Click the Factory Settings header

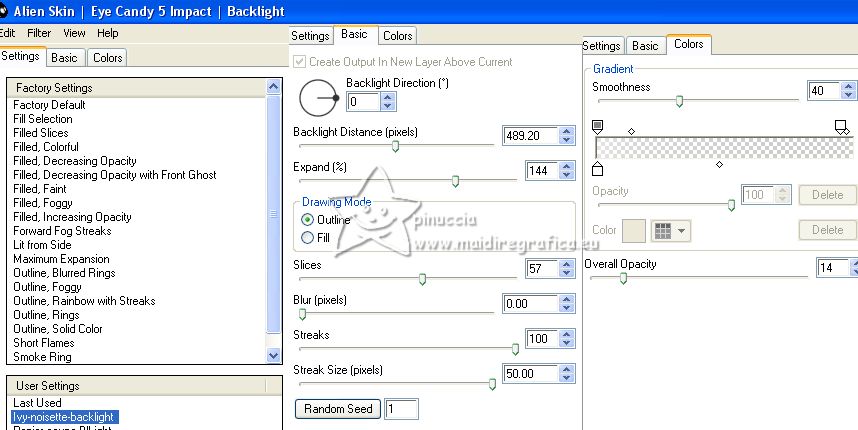[136, 88]
